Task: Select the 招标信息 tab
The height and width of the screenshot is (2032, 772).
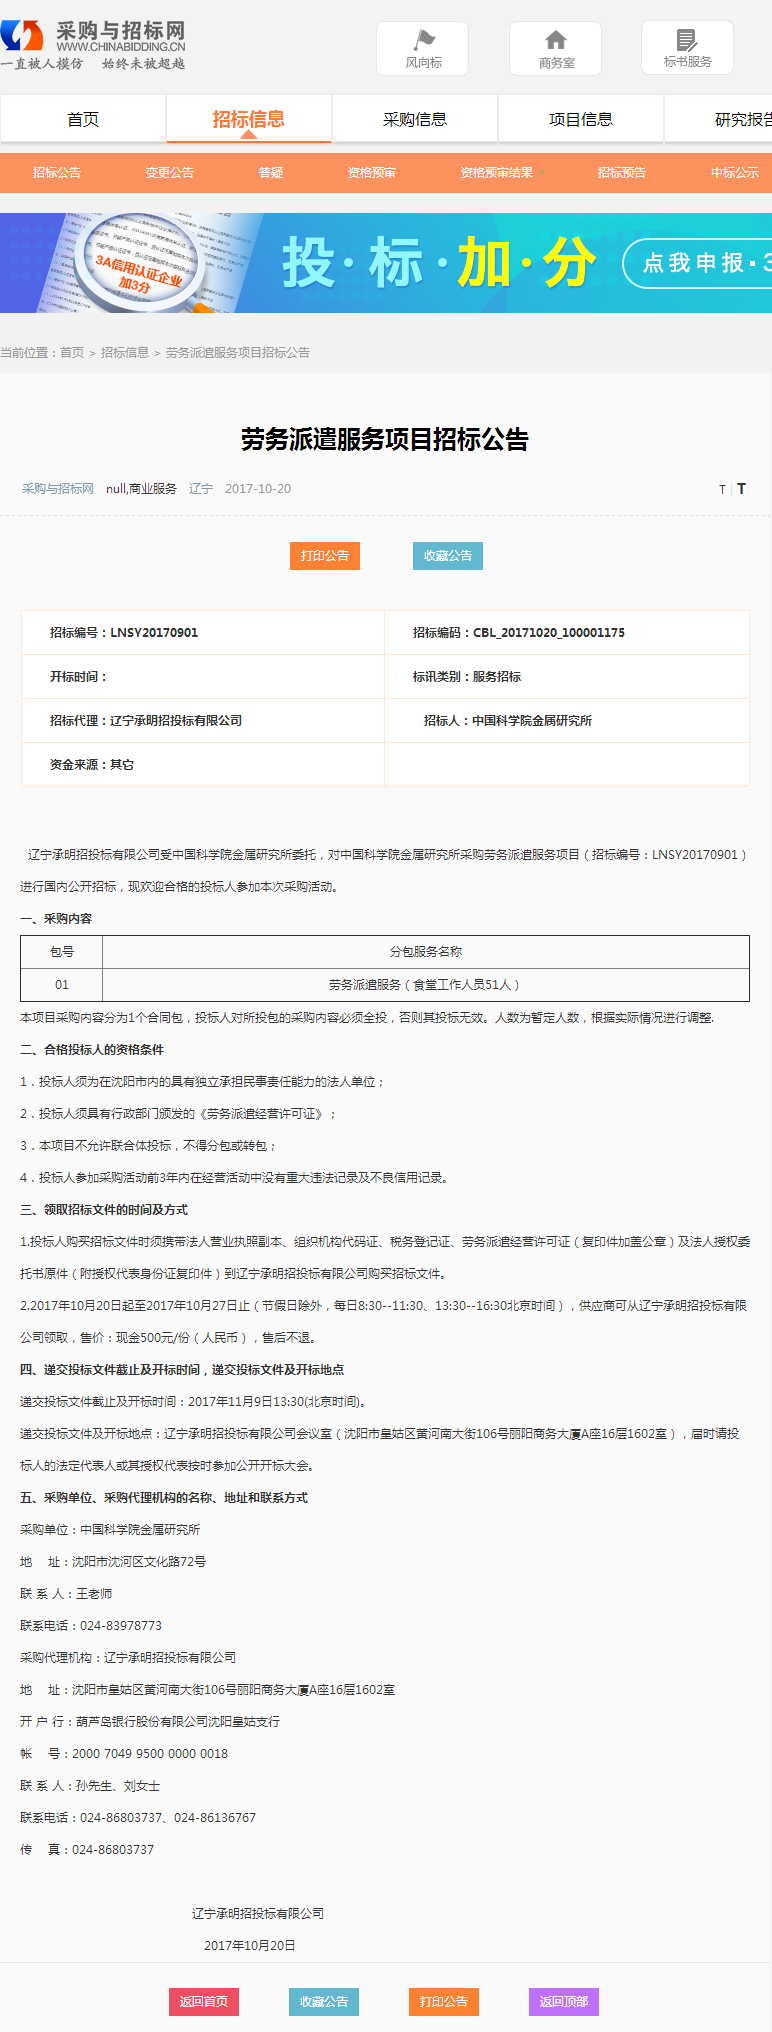Action: coord(249,120)
